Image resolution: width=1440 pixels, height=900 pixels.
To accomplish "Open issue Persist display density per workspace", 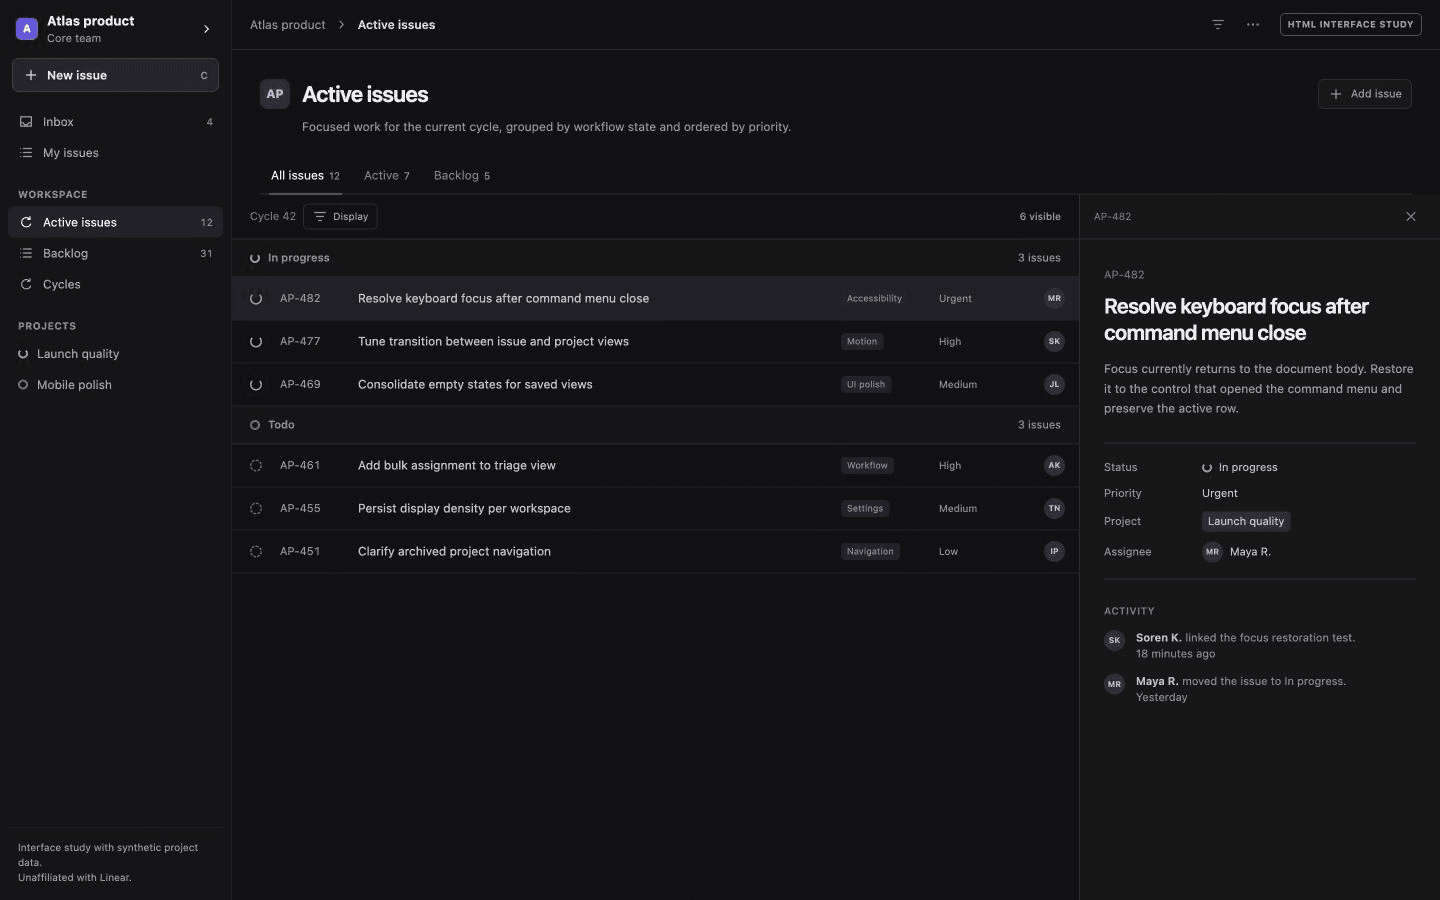I will (x=655, y=509).
